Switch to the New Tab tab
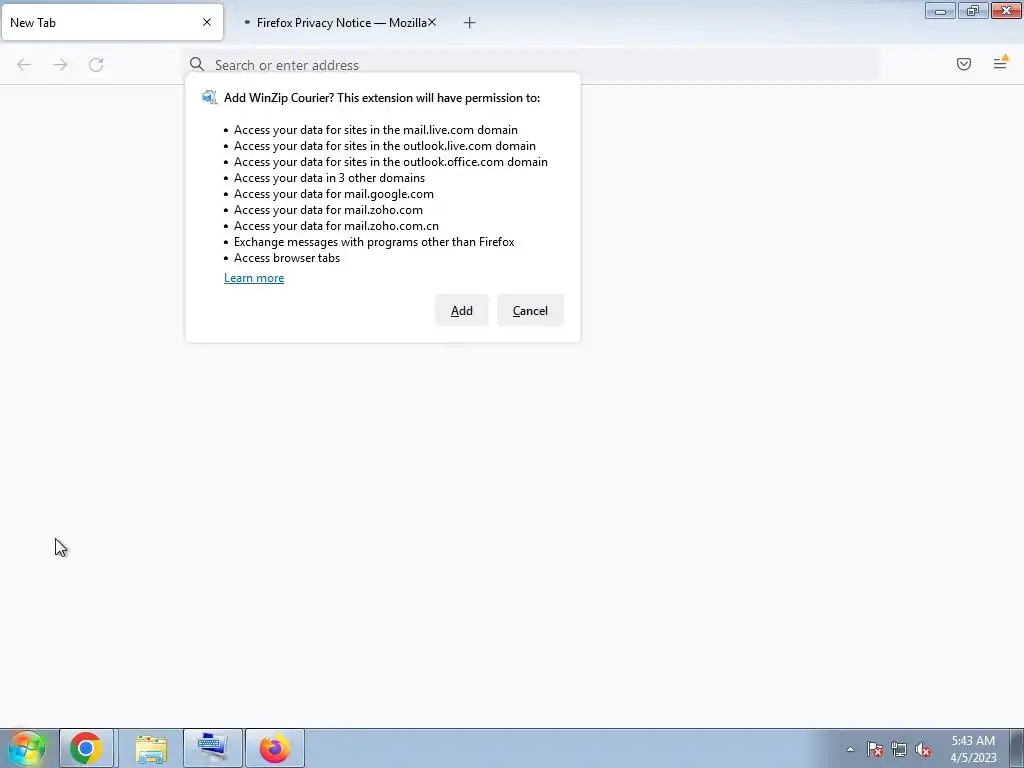The image size is (1024, 768). coord(112,22)
